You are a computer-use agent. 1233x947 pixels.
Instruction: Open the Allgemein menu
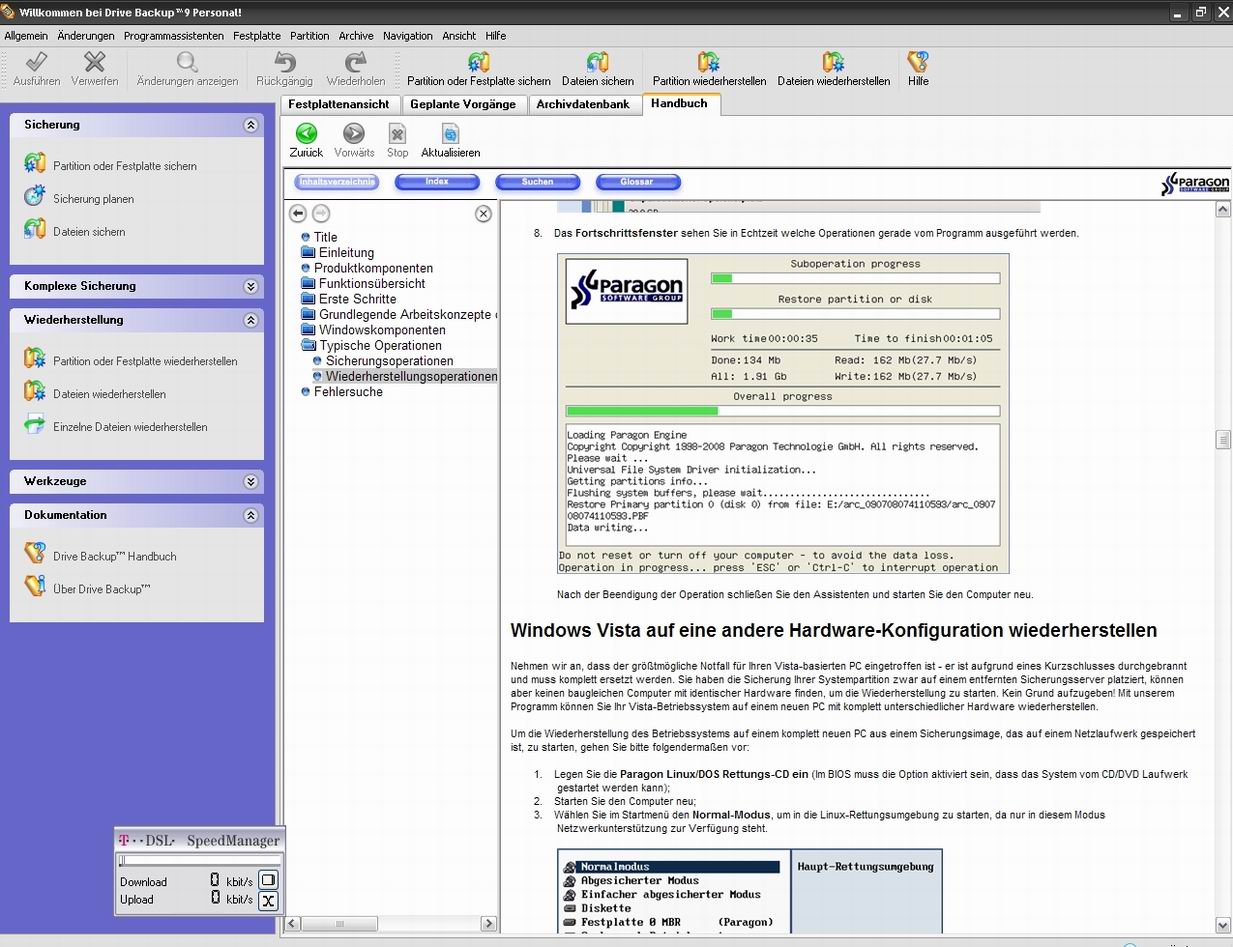click(26, 35)
